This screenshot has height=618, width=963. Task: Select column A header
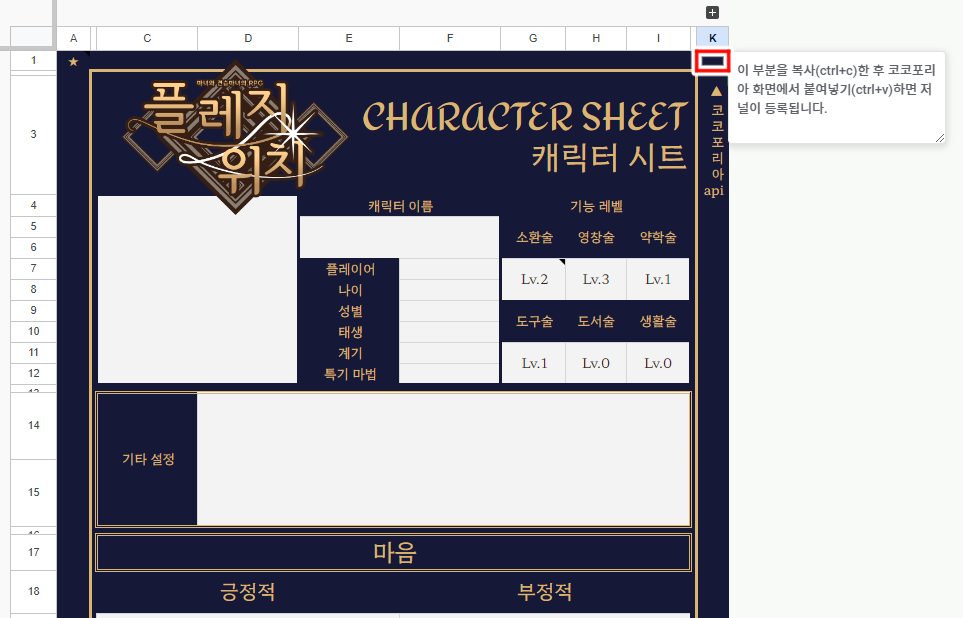[x=73, y=38]
